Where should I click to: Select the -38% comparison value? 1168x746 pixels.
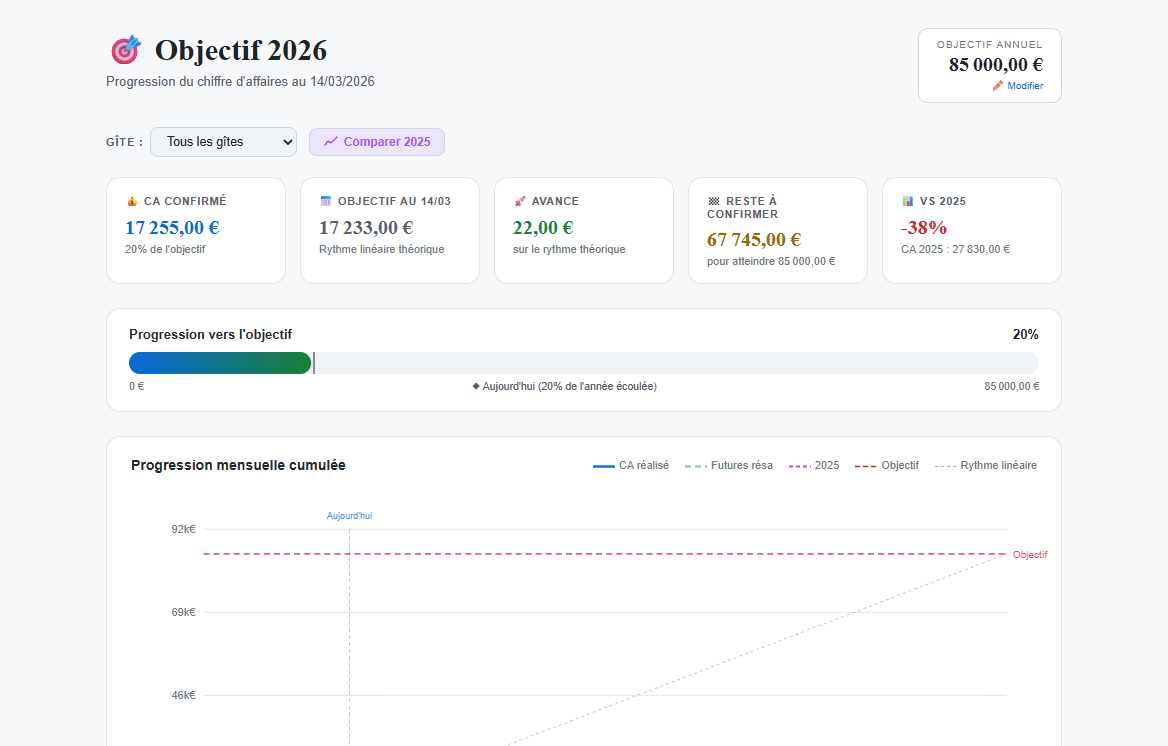click(x=924, y=227)
